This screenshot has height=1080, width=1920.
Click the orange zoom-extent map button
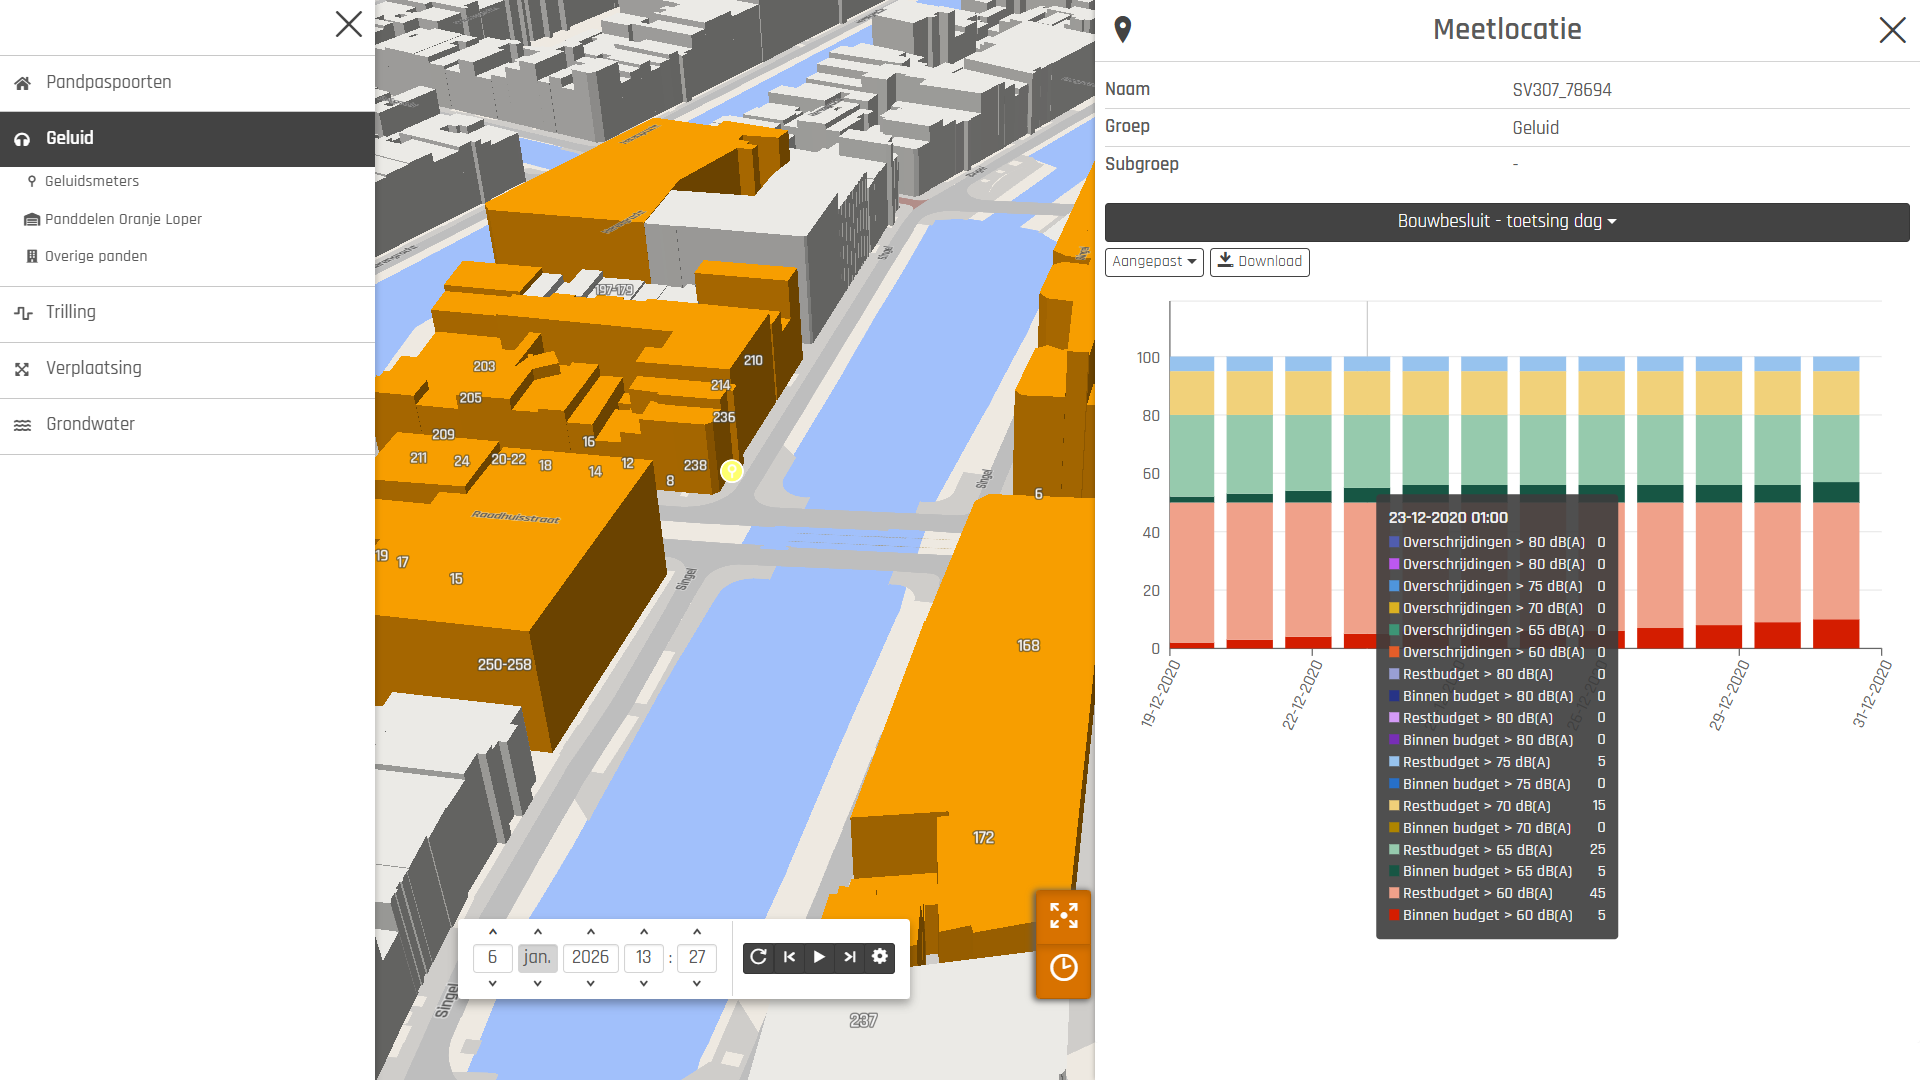point(1063,915)
